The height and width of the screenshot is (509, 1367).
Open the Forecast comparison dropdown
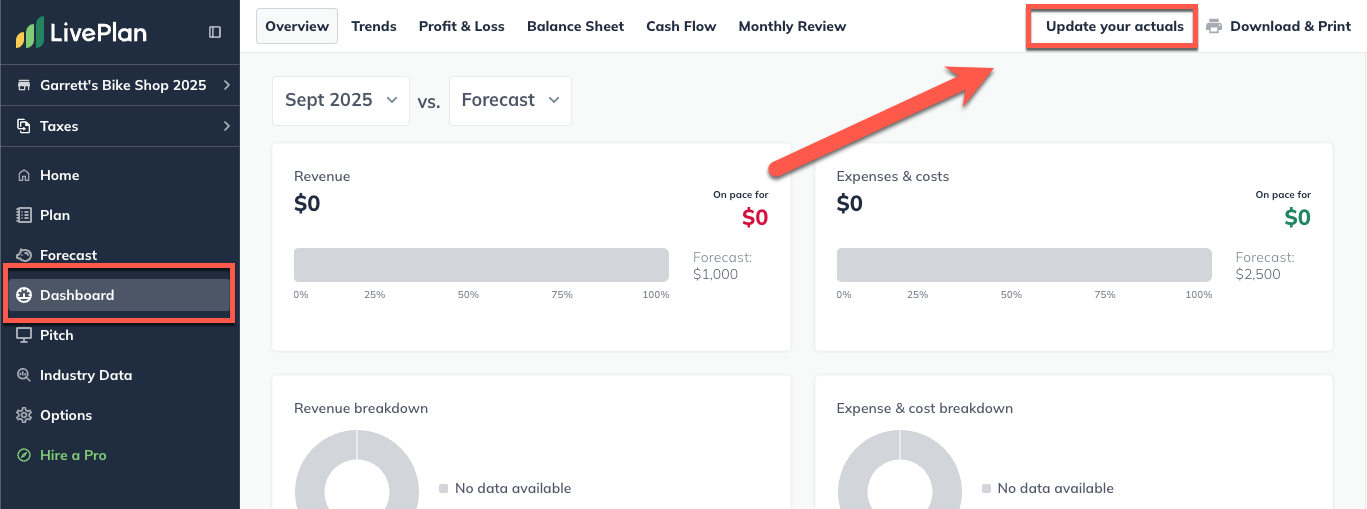(x=510, y=100)
